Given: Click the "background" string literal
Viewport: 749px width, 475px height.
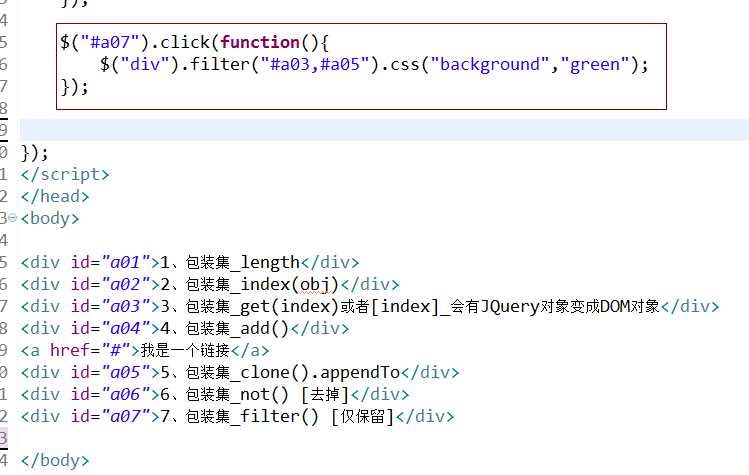Looking at the screenshot, I should [490, 65].
